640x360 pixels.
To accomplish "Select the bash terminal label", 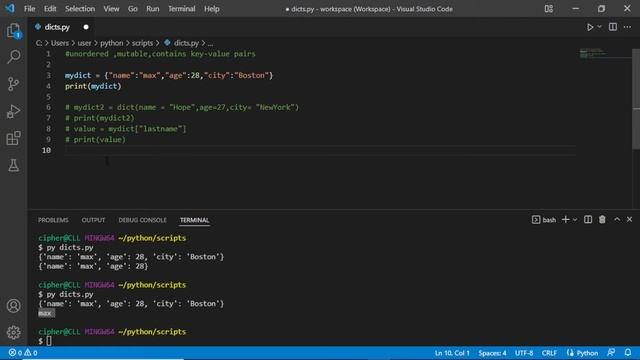I will pos(544,220).
